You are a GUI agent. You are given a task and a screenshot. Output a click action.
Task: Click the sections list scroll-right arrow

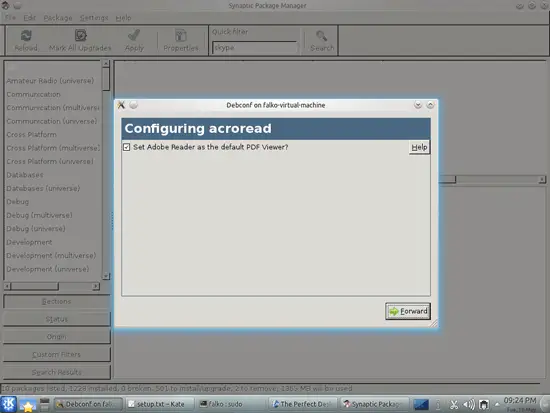coord(96,286)
